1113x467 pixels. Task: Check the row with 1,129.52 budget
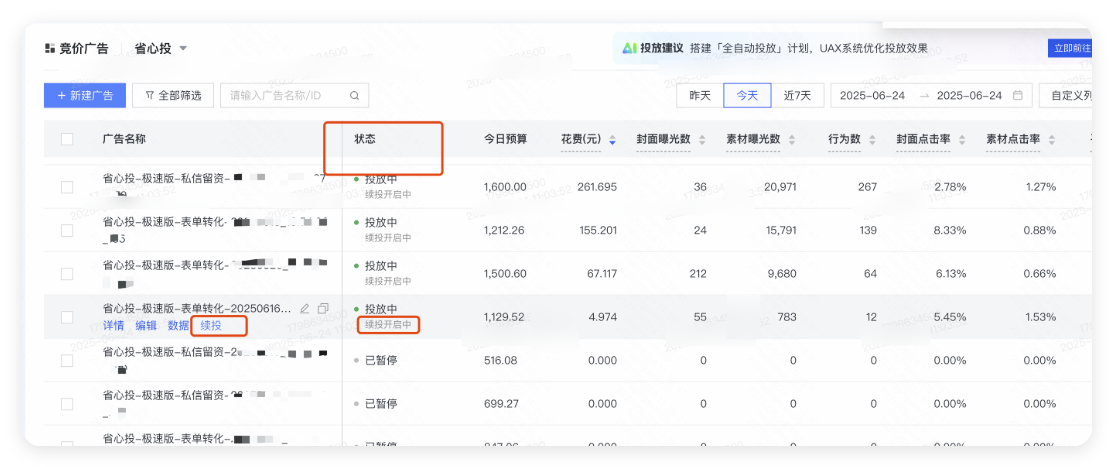pos(67,317)
